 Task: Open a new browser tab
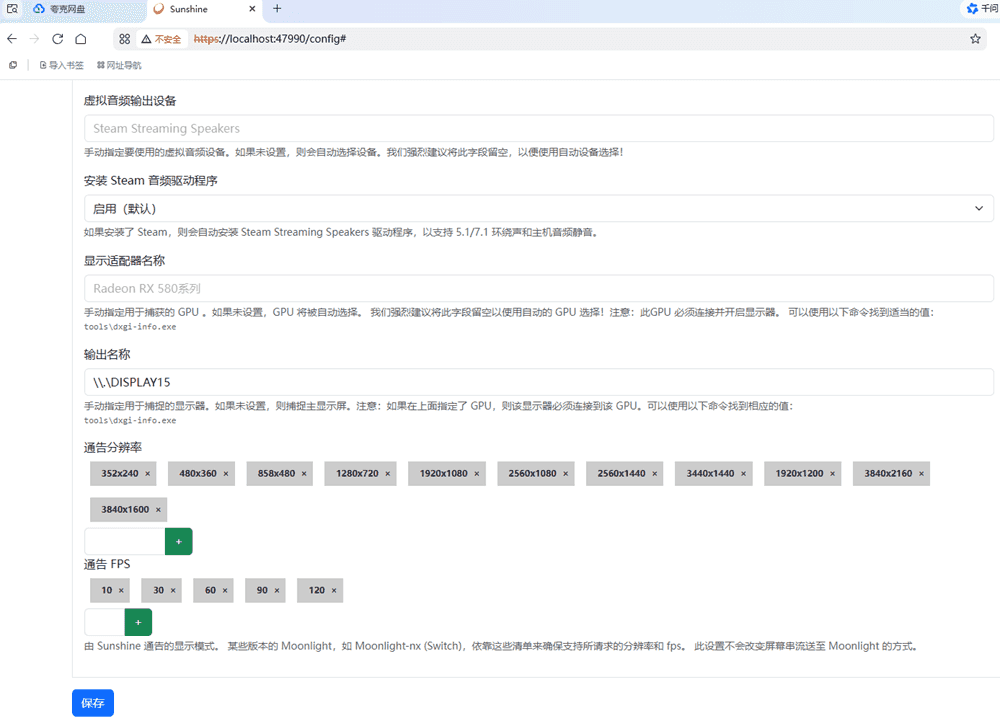277,9
